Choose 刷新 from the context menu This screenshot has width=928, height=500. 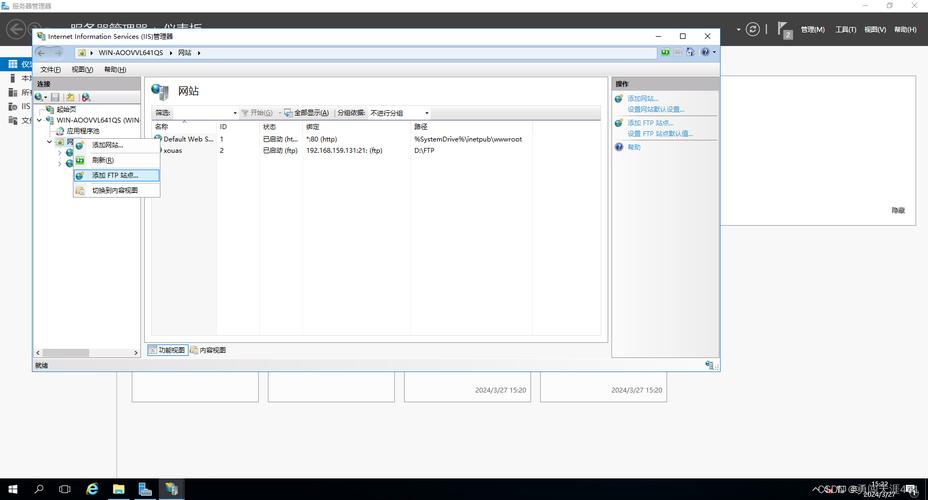pos(102,160)
